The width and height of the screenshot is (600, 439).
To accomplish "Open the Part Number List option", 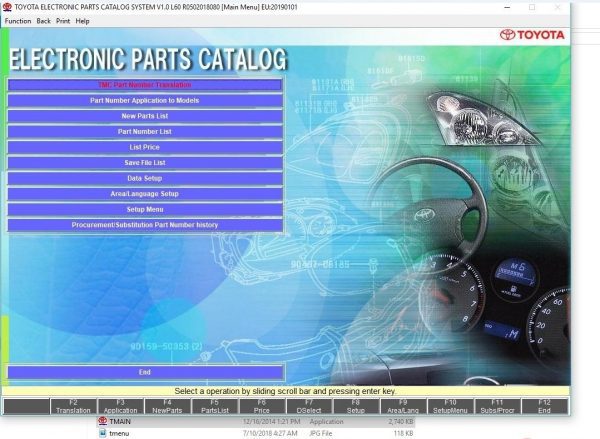I will [145, 132].
